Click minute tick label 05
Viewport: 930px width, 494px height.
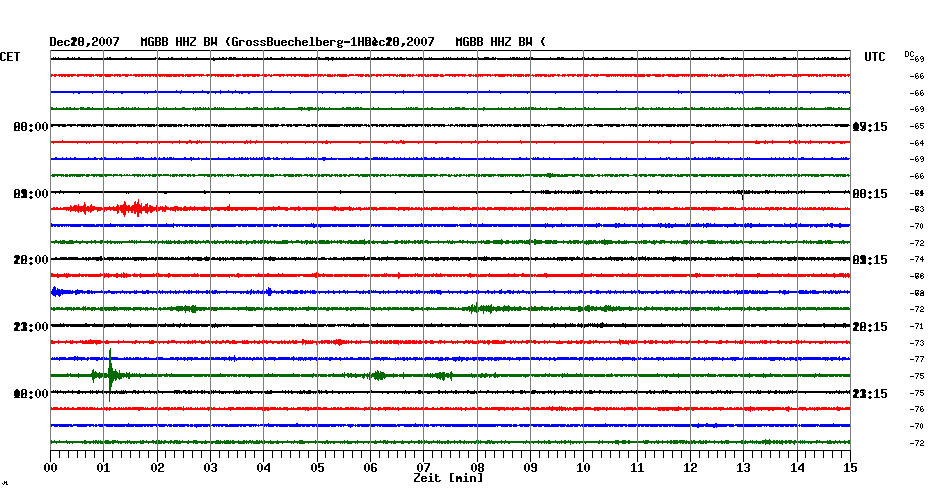point(317,468)
